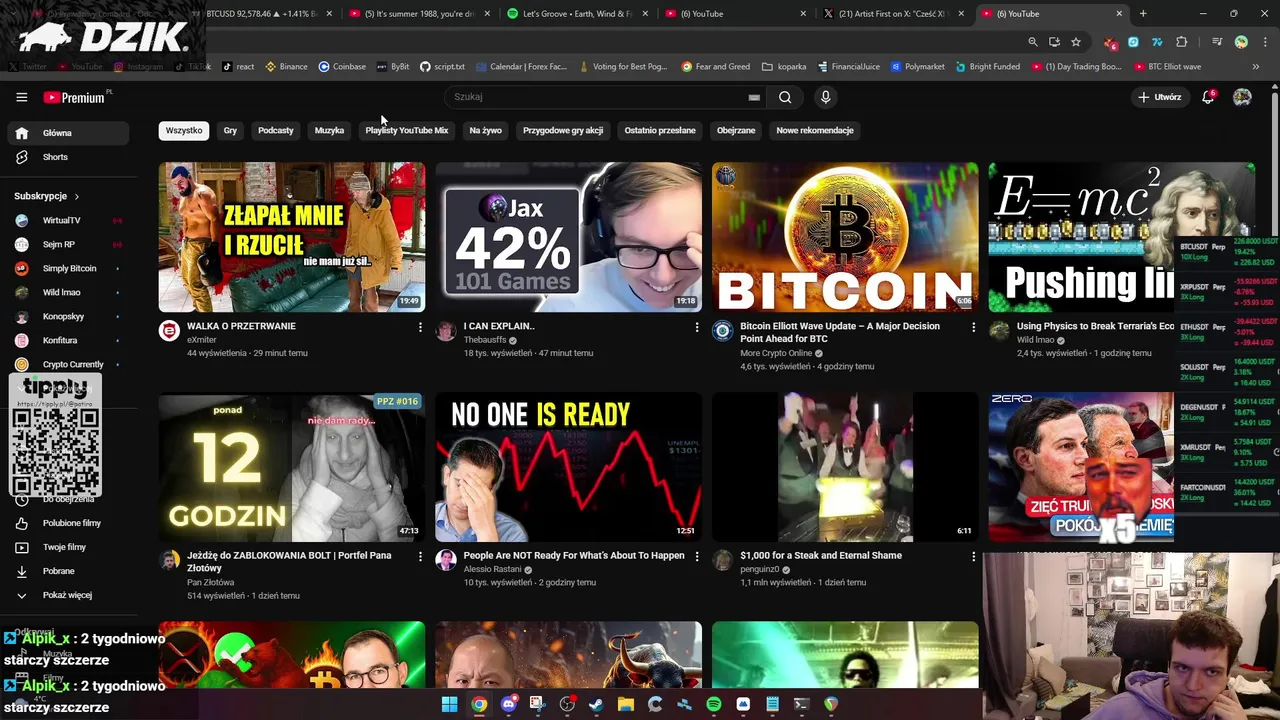Go to YouTube Premium home logo

(75, 97)
